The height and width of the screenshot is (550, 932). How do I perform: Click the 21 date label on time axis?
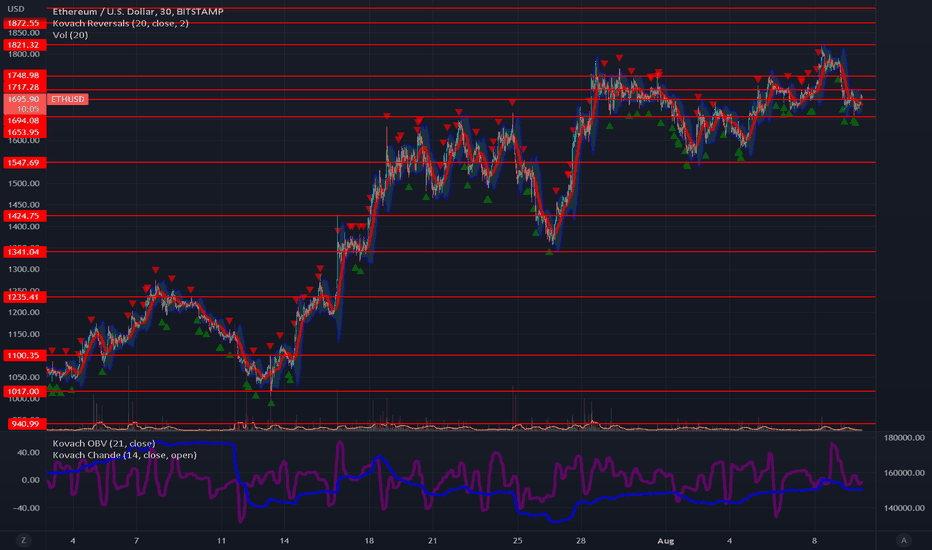[x=432, y=540]
